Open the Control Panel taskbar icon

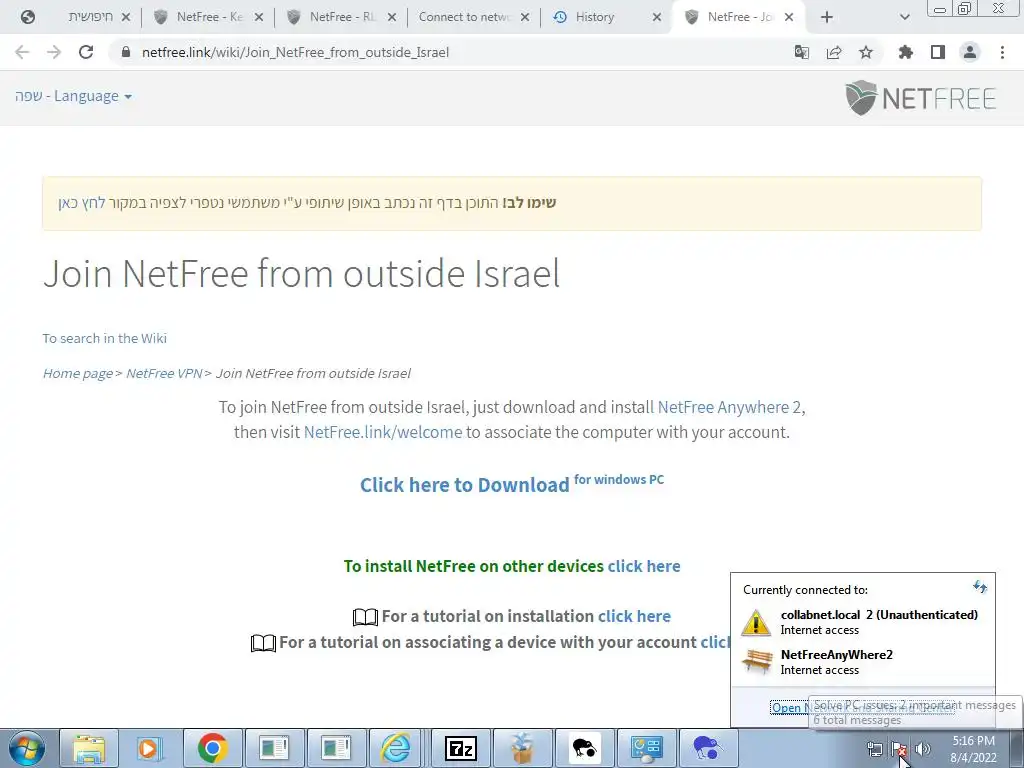[647, 748]
